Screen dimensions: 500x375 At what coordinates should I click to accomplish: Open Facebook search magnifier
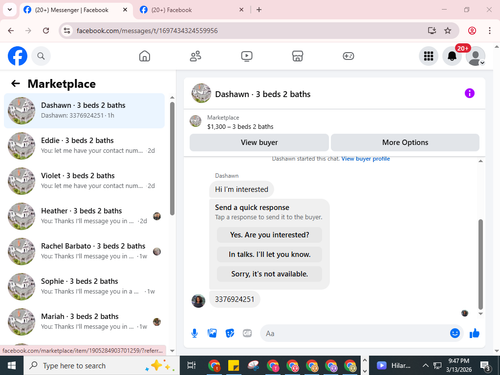tap(41, 56)
